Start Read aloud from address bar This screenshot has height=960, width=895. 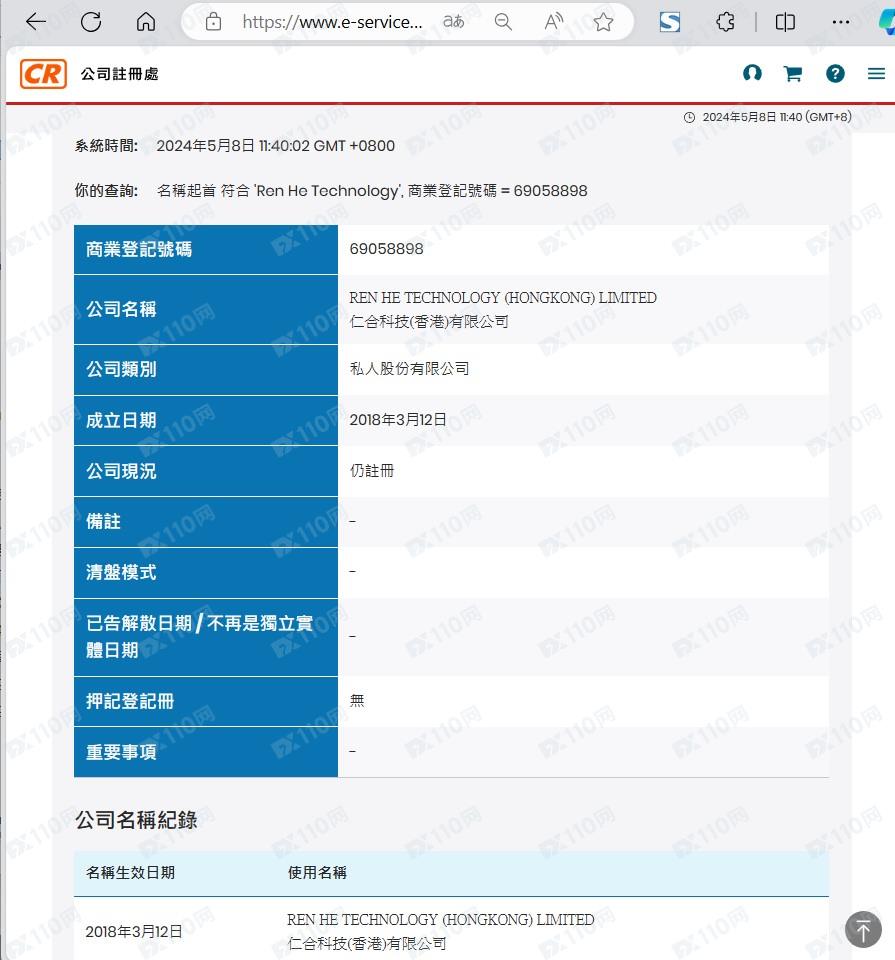[x=554, y=22]
